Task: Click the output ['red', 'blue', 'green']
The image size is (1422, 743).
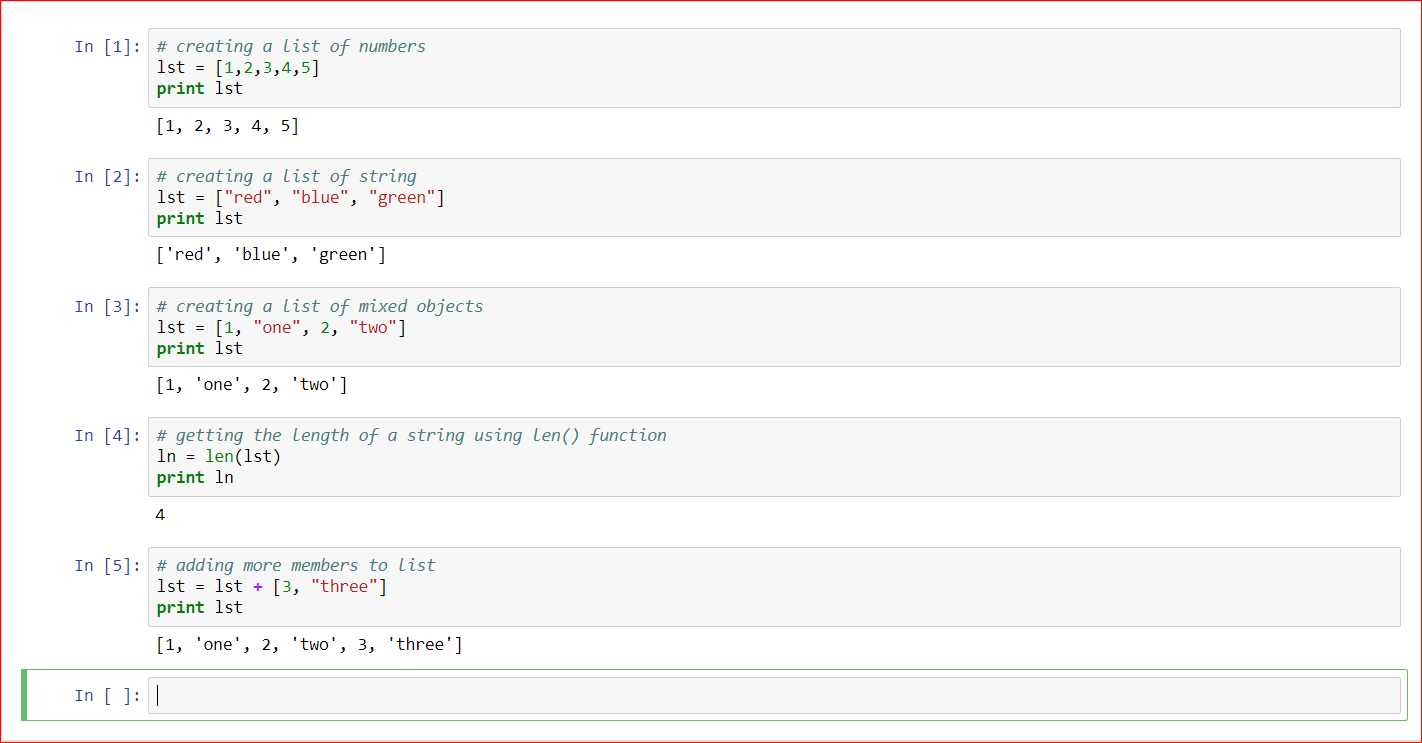Action: point(271,255)
